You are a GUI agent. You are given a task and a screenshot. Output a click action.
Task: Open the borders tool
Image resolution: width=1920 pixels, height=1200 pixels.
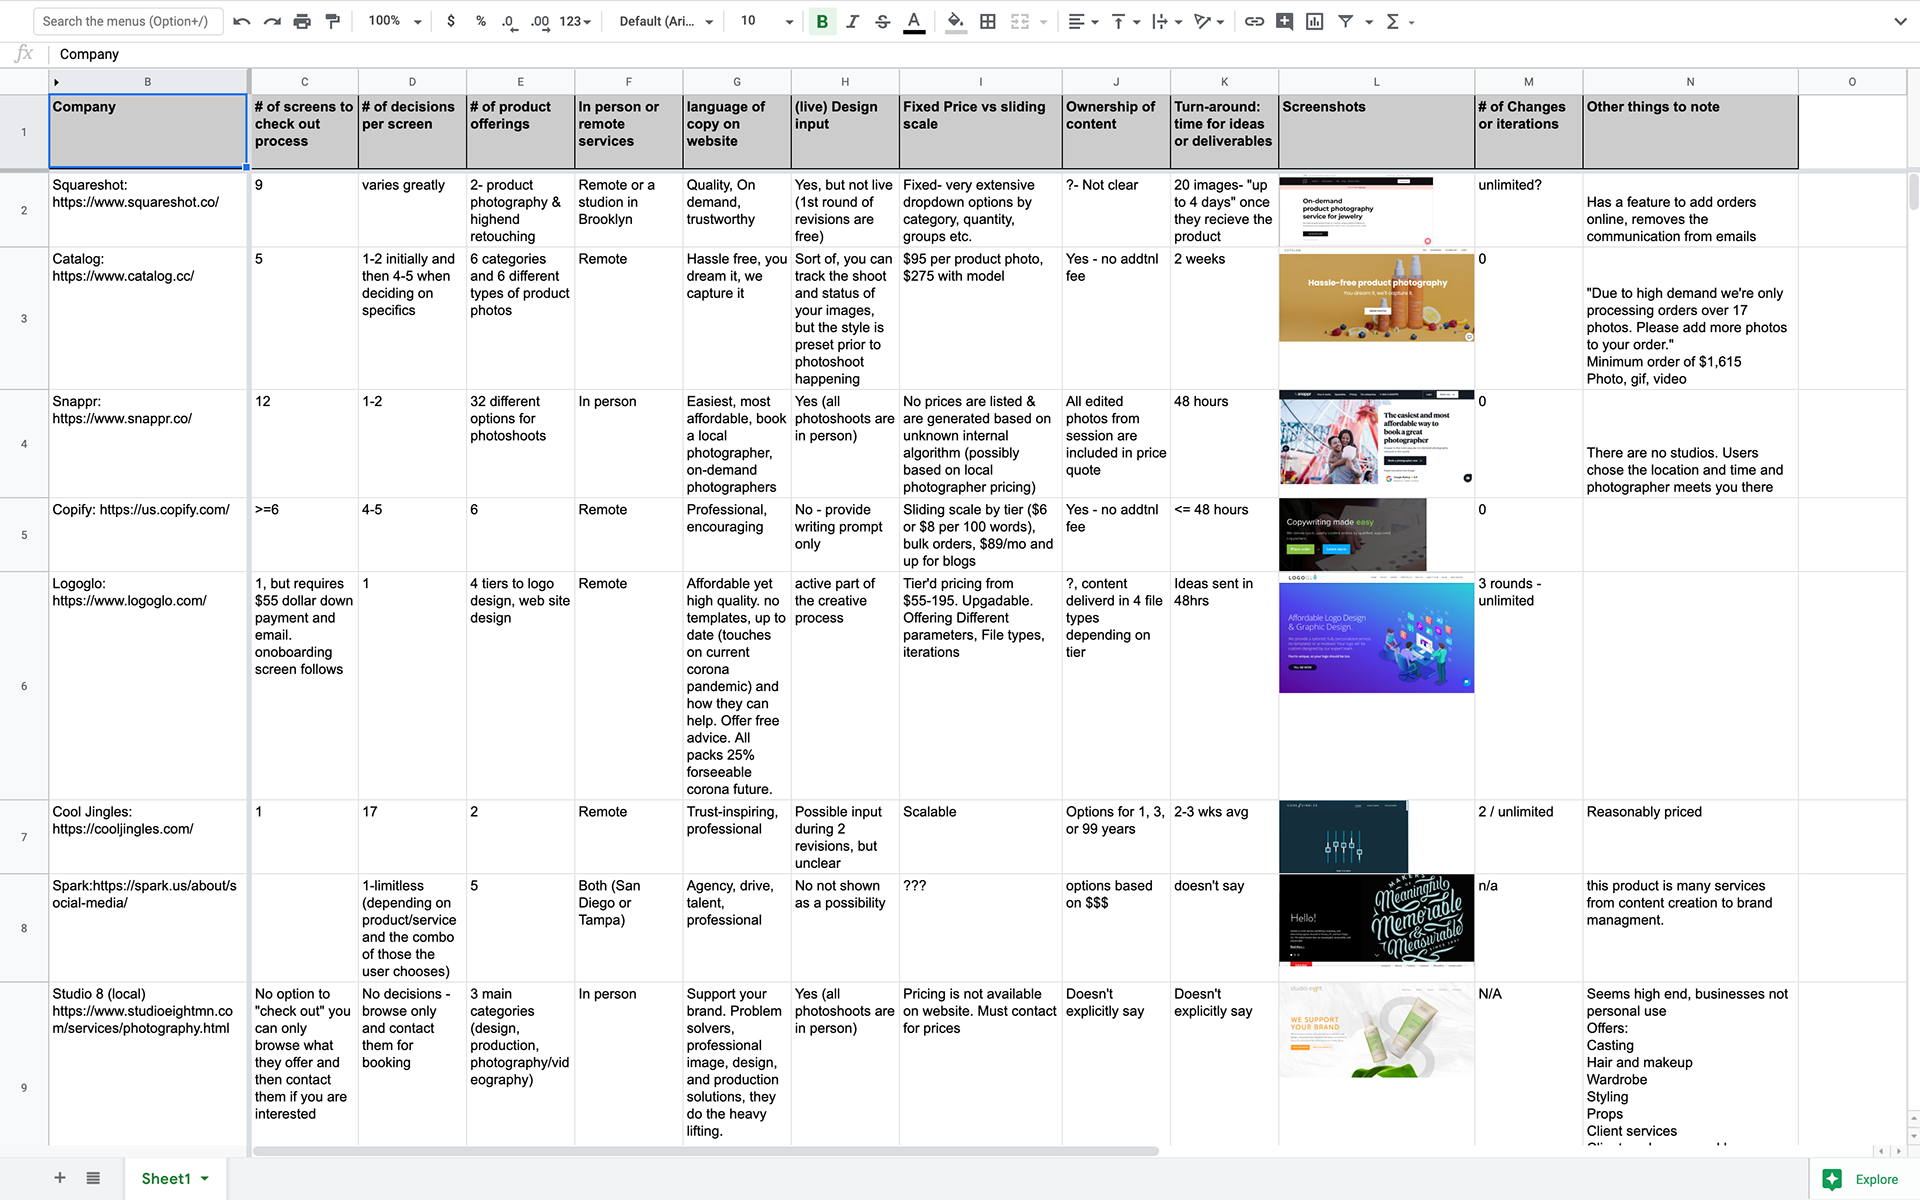point(987,21)
